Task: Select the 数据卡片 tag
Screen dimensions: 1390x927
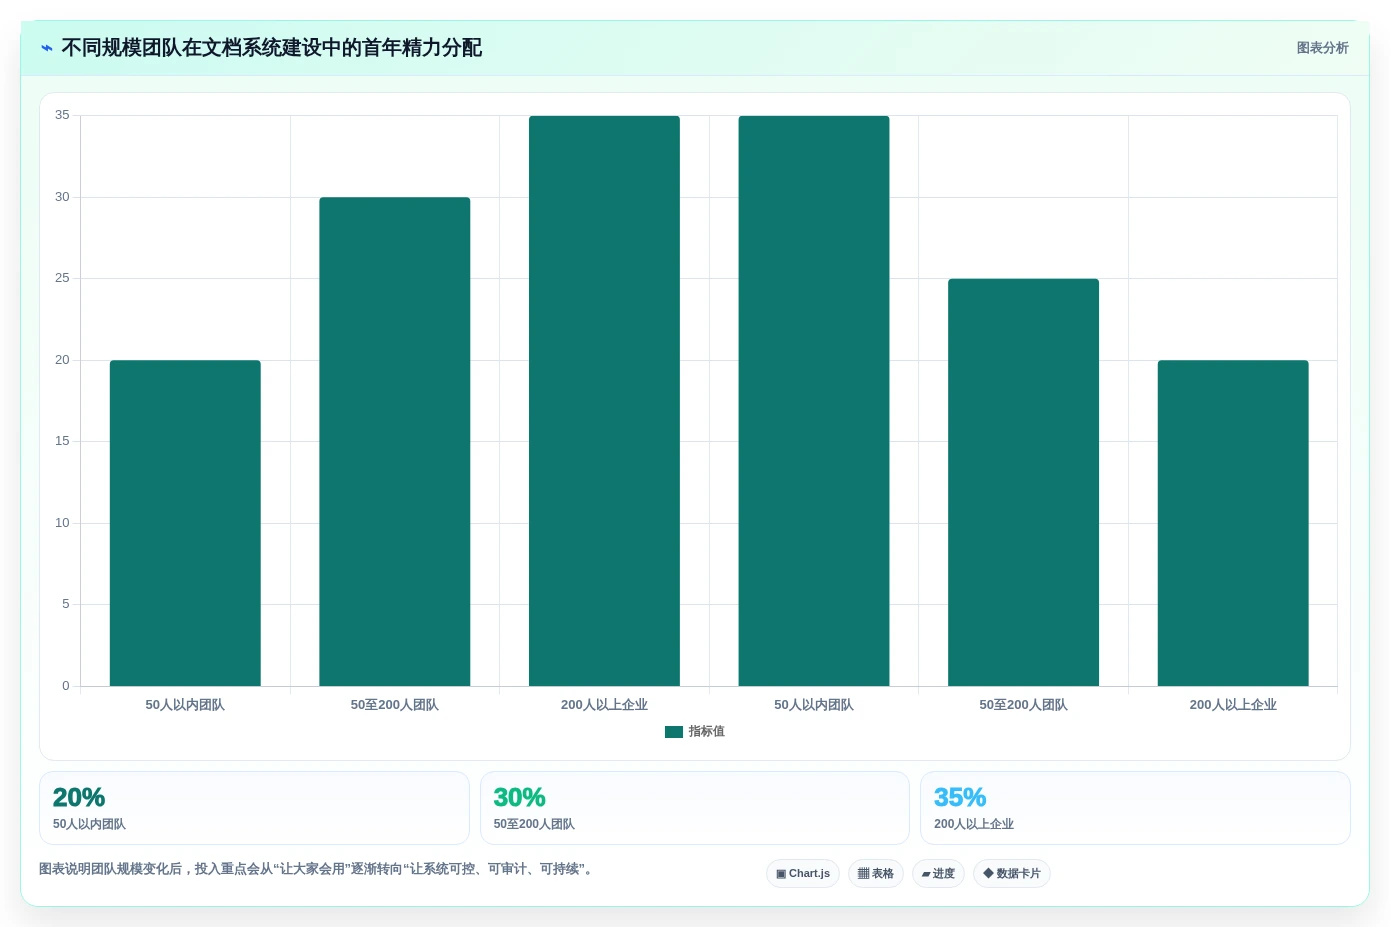Action: [x=1012, y=873]
